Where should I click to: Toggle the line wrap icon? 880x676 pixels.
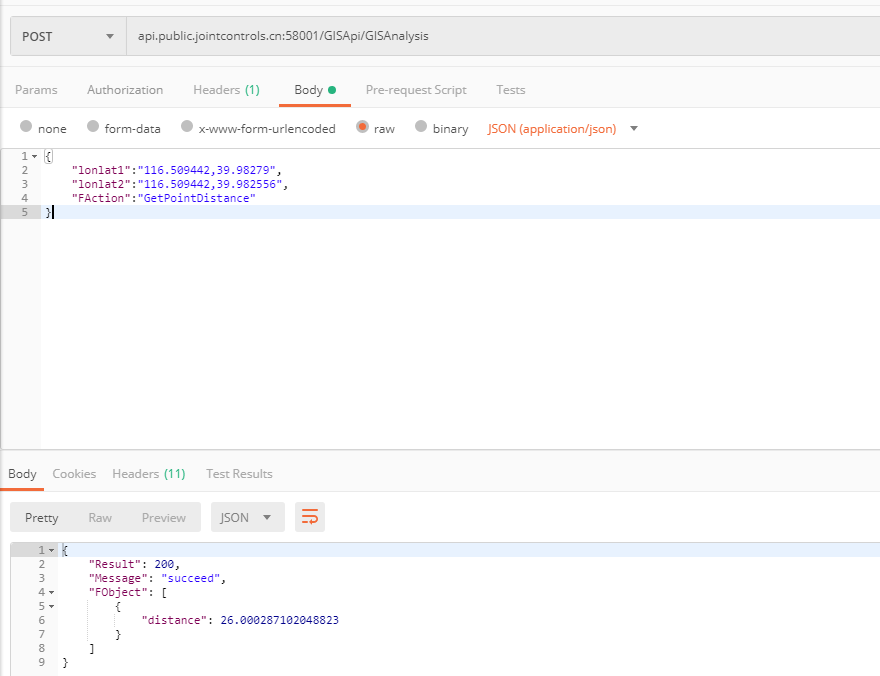(310, 517)
